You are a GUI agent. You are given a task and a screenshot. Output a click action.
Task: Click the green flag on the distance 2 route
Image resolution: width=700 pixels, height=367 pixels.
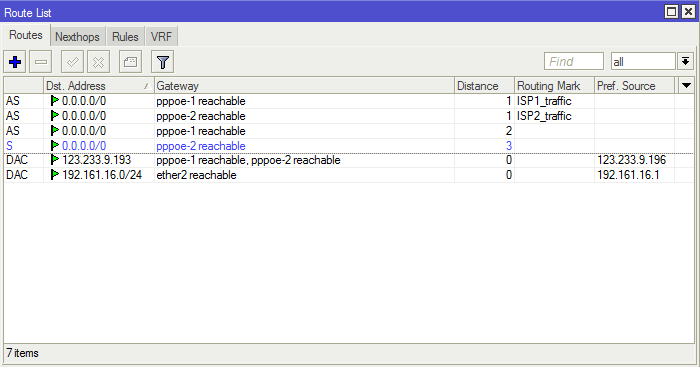(55, 131)
